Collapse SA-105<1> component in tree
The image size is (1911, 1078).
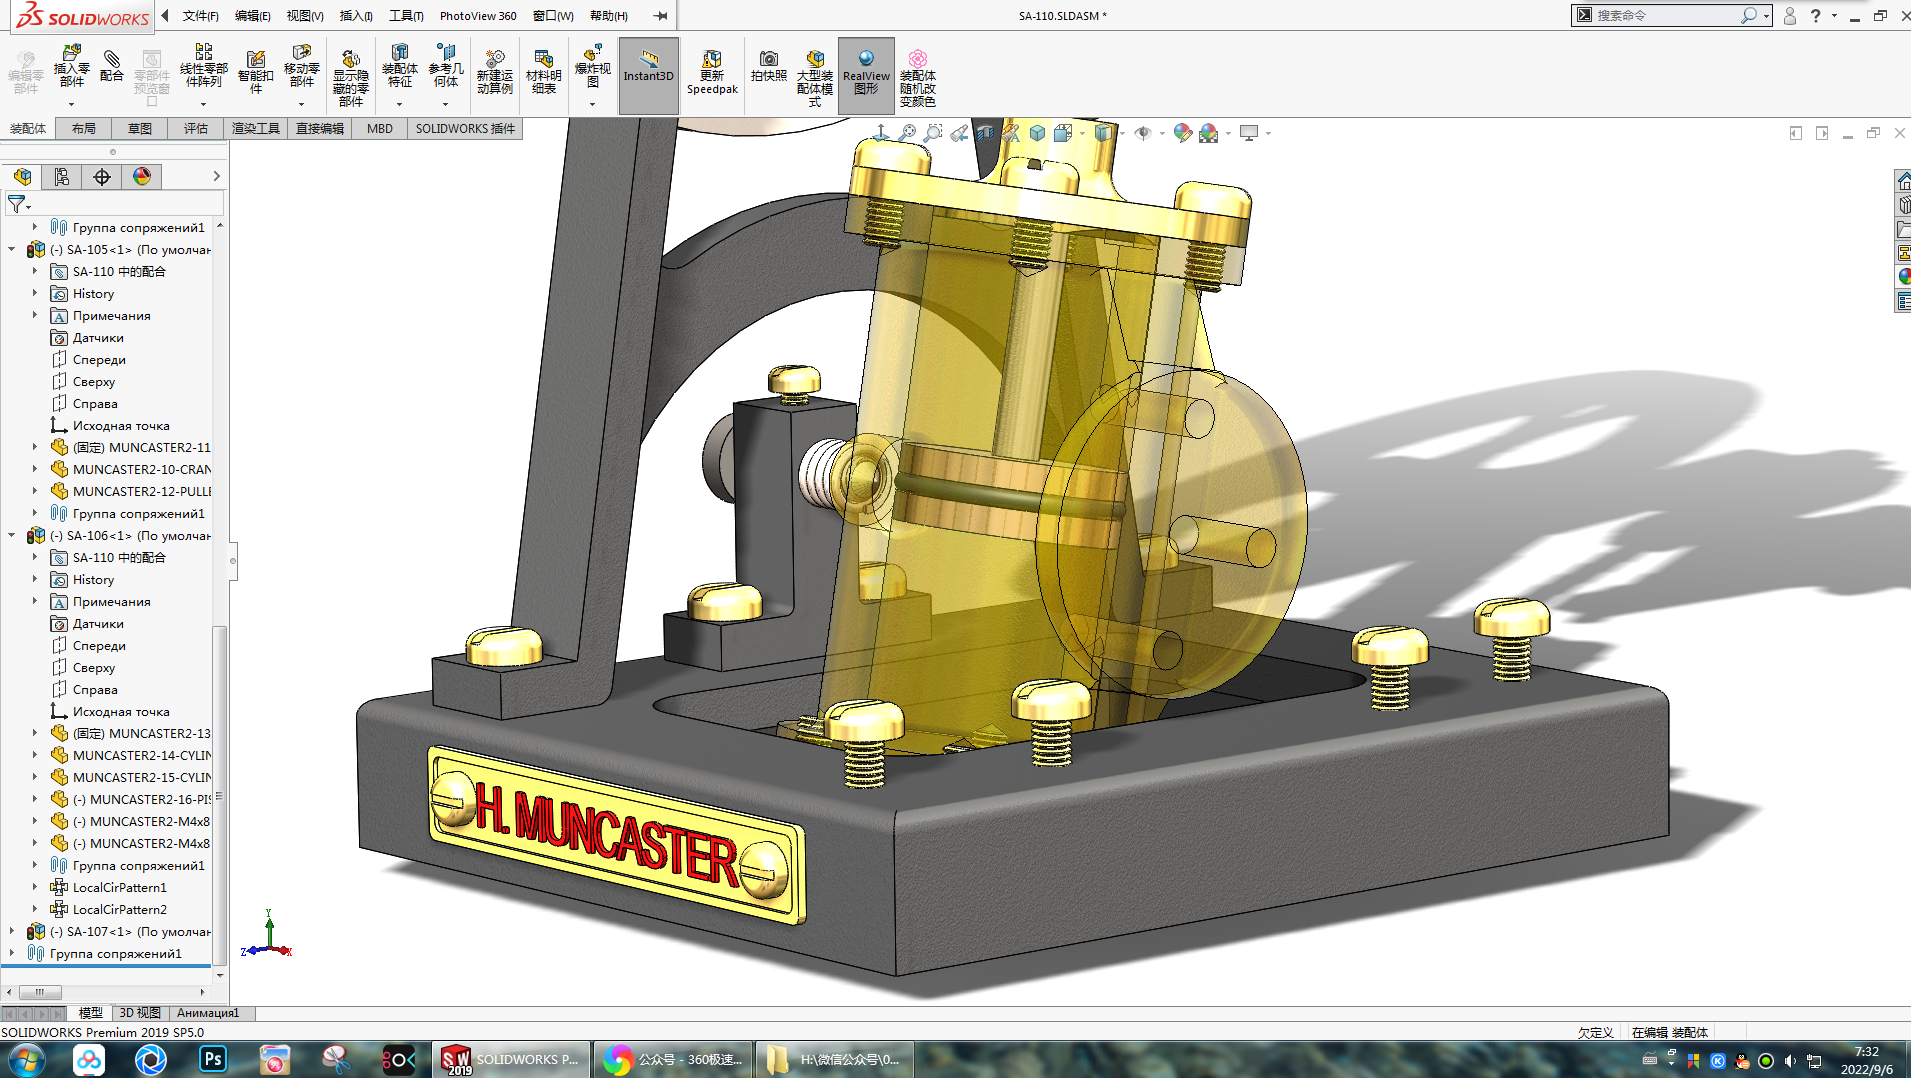pos(12,249)
